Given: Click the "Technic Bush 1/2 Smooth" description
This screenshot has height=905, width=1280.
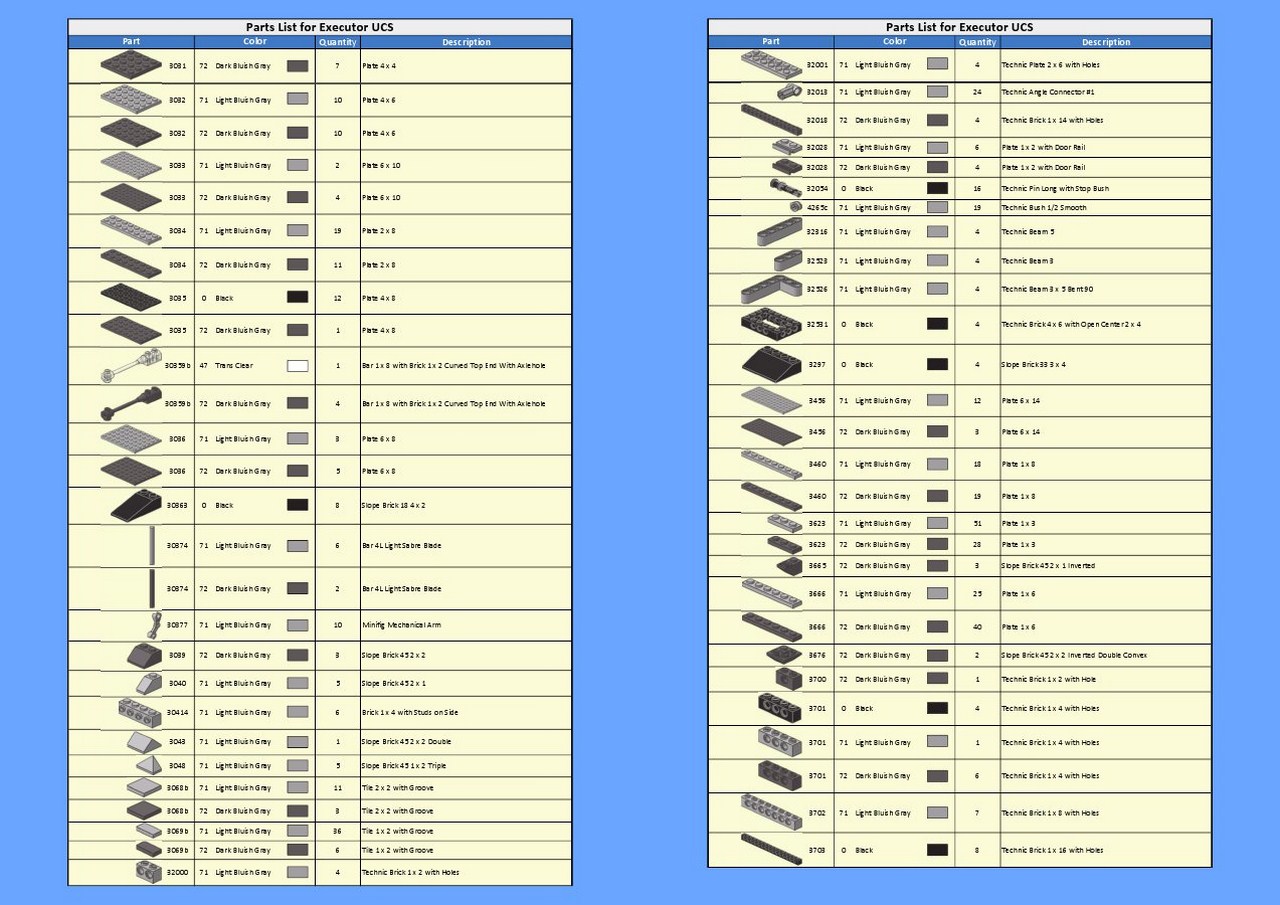Looking at the screenshot, I should pos(1044,207).
